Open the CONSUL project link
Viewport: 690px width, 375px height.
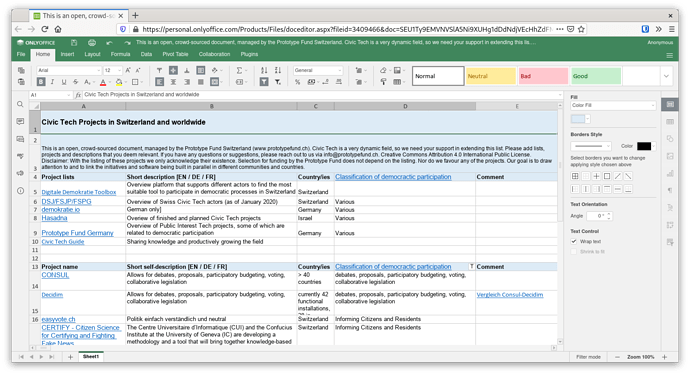[x=55, y=275]
